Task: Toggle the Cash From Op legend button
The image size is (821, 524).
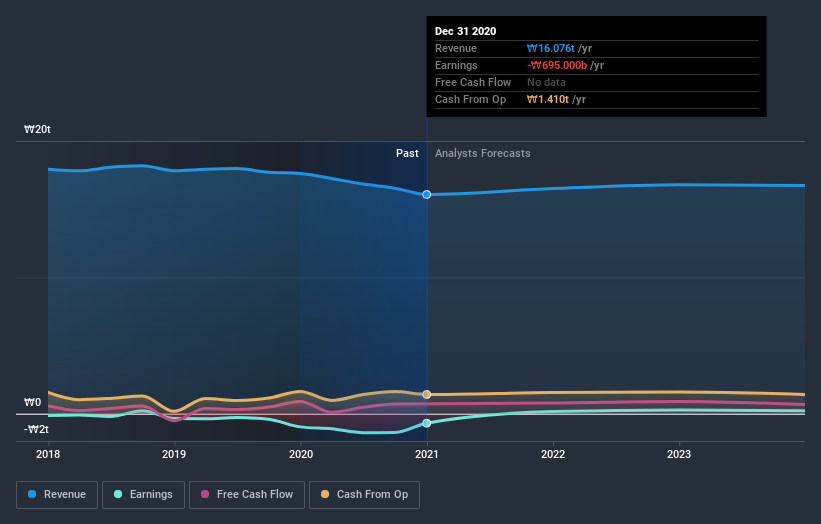Action: [364, 495]
